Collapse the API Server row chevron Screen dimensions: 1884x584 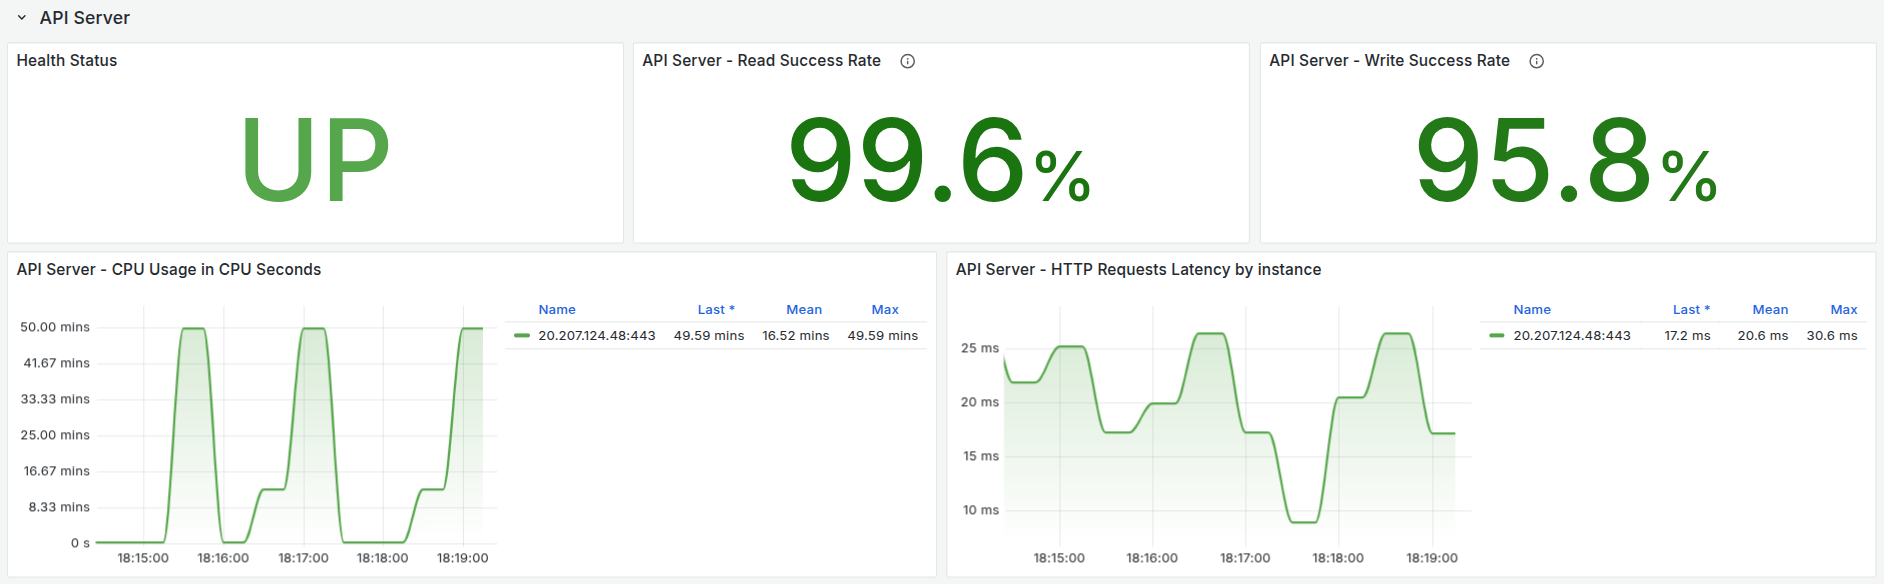(22, 18)
